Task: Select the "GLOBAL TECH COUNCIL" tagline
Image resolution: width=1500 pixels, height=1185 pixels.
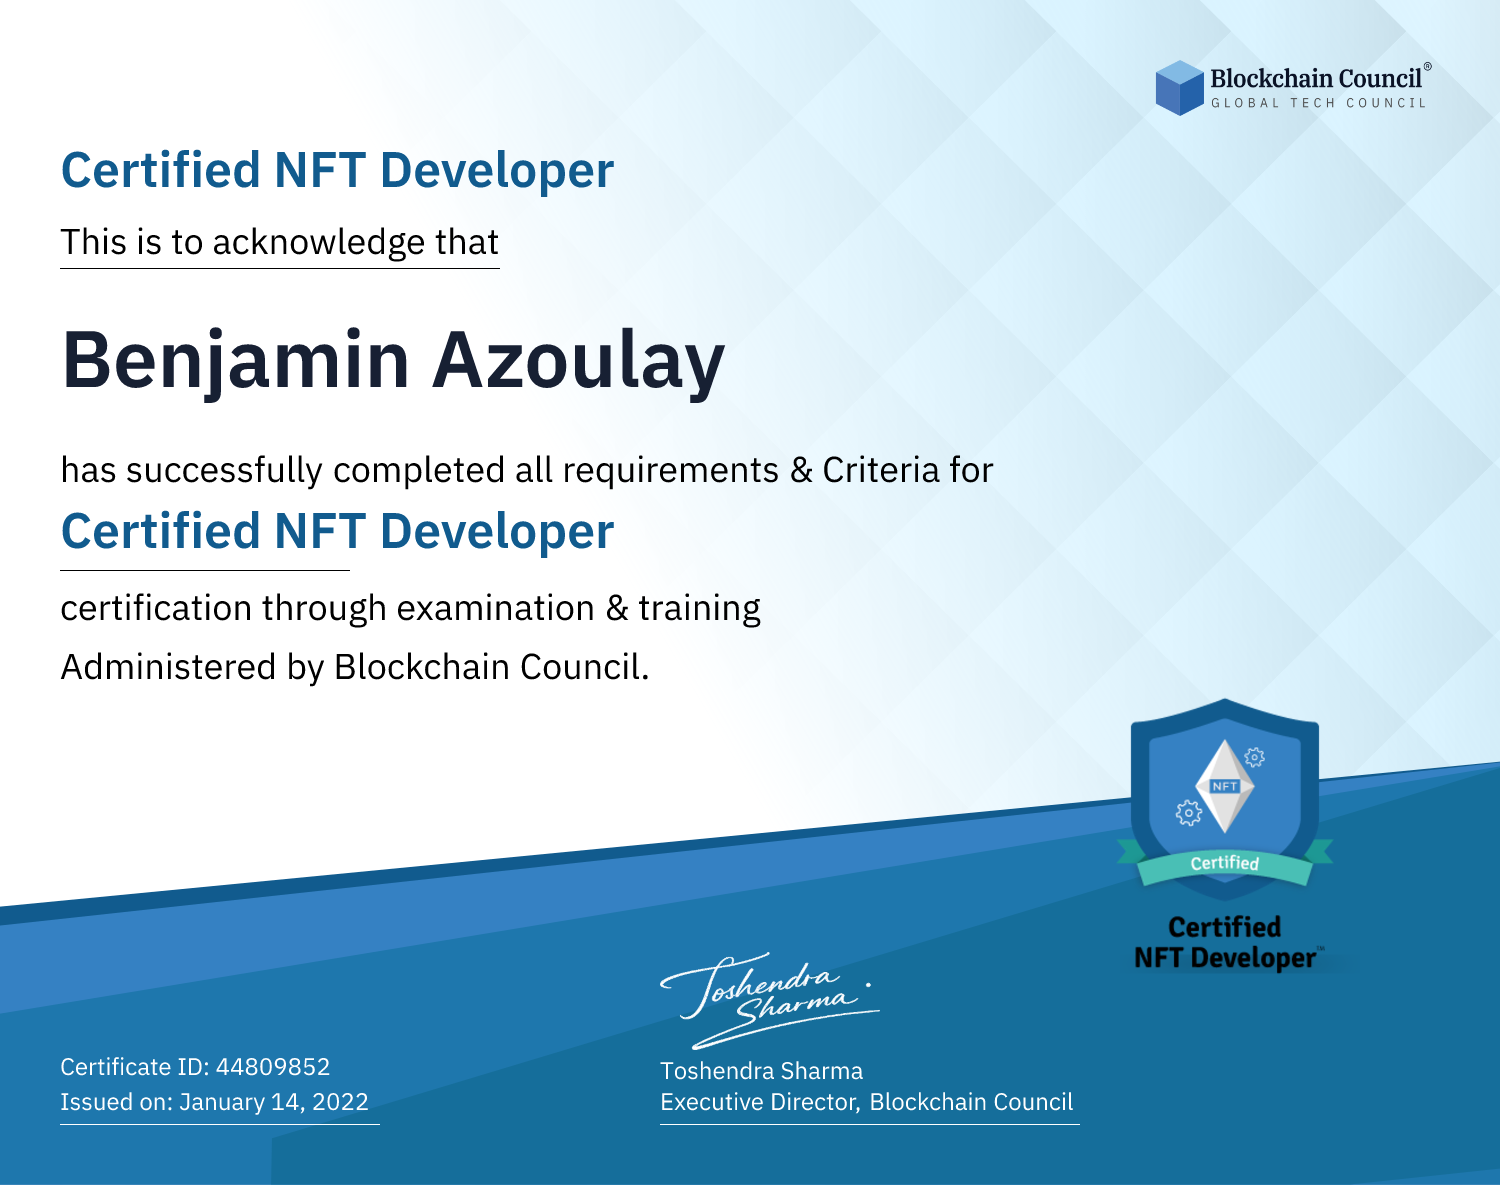Action: click(x=1319, y=103)
